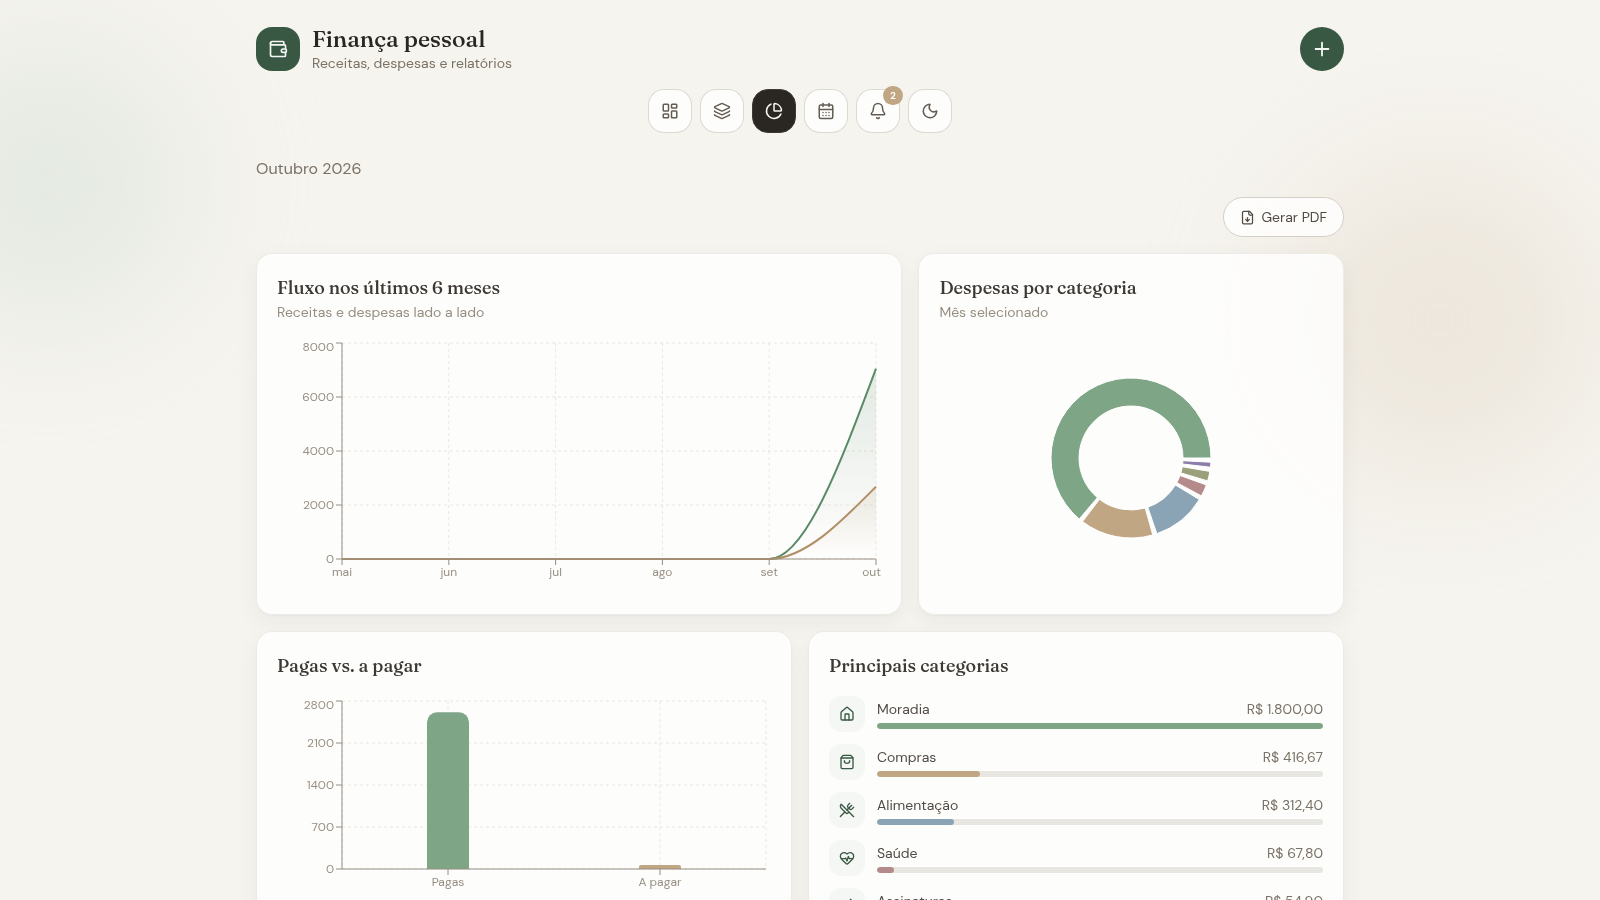This screenshot has width=1600, height=900.
Task: Click the Fluxo nos últimos 6 meses heading
Action: pyautogui.click(x=388, y=288)
